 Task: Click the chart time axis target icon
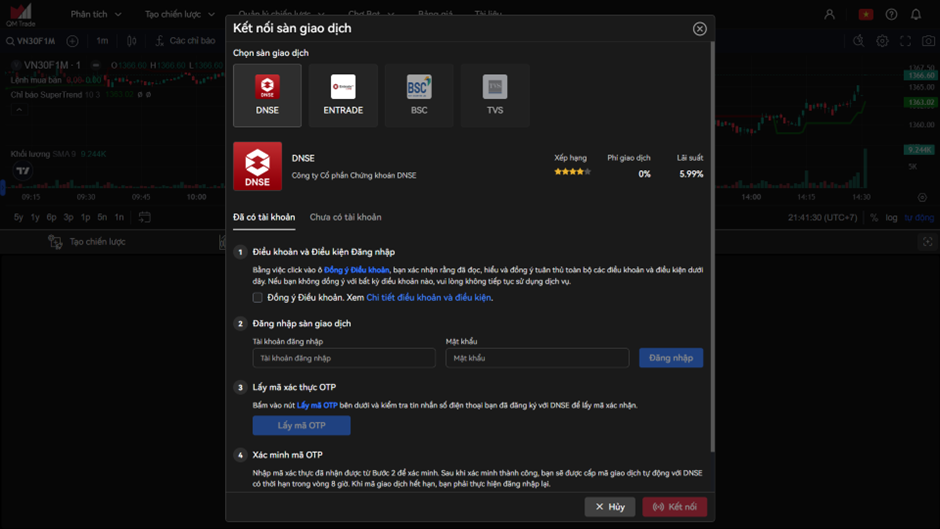[x=922, y=197]
